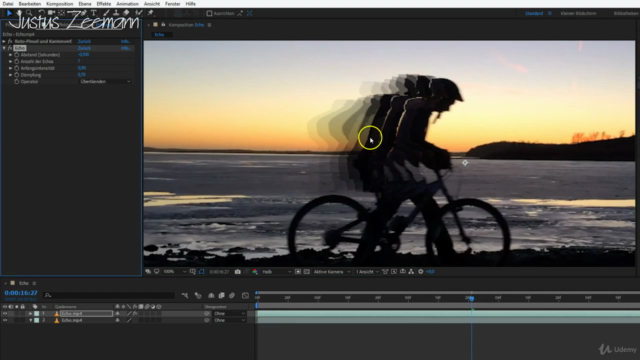This screenshot has width=640, height=360.
Task: Open the graph editor icon
Action: [x=245, y=295]
